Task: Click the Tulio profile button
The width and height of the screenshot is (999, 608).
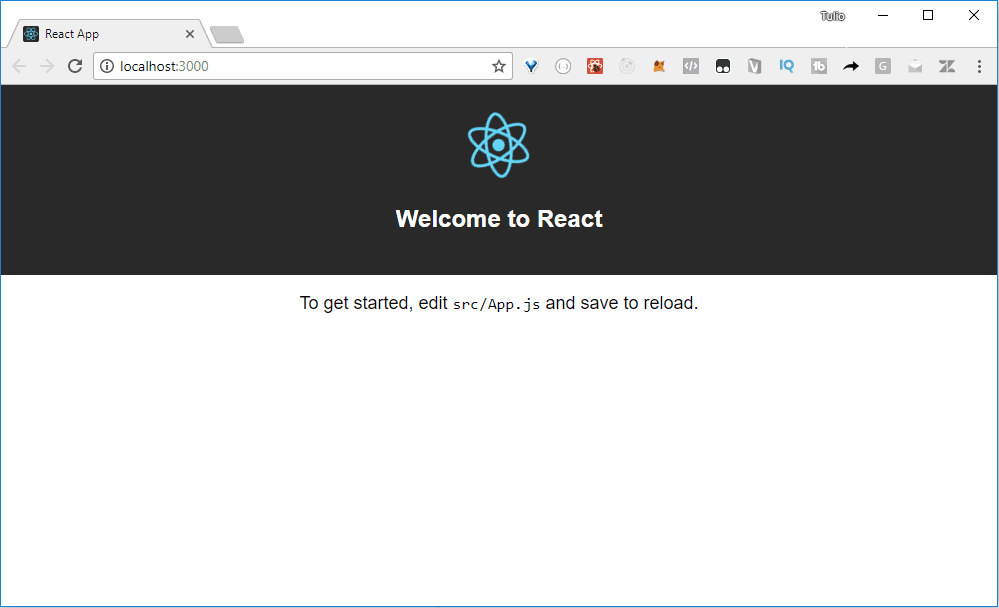Action: point(833,16)
